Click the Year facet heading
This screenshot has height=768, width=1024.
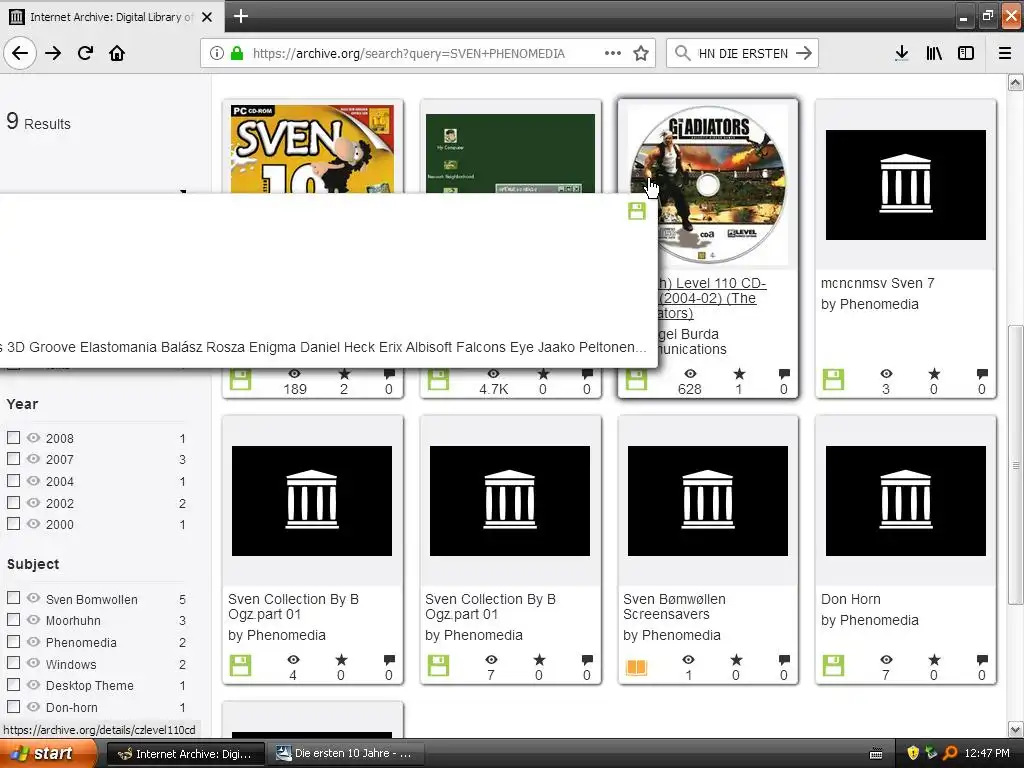22,404
